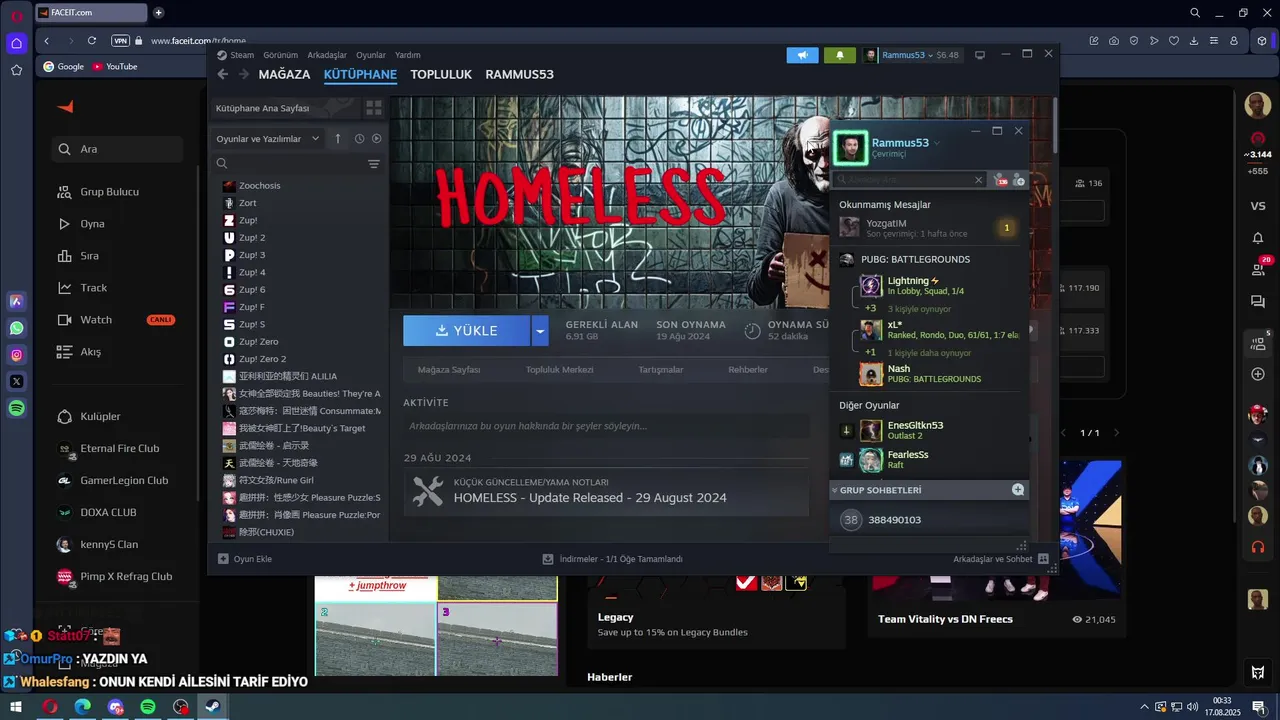Screen dimensions: 1280x720
Task: Open the Tartışmalar game tab
Action: 661,370
